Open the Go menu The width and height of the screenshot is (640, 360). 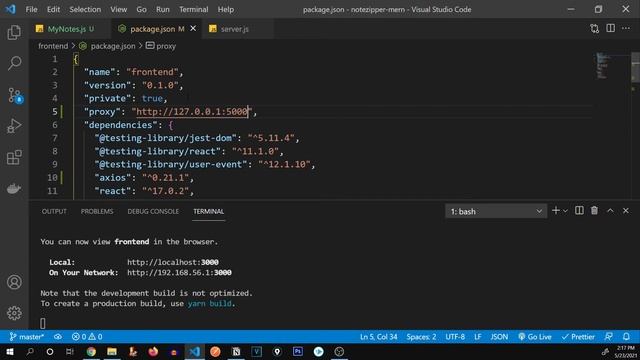141,9
